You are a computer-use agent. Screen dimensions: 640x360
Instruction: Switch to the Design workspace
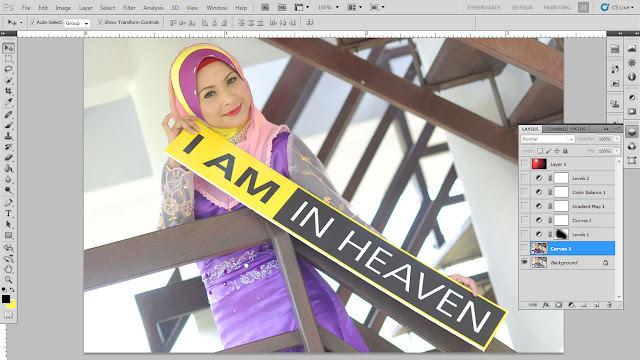pos(522,7)
